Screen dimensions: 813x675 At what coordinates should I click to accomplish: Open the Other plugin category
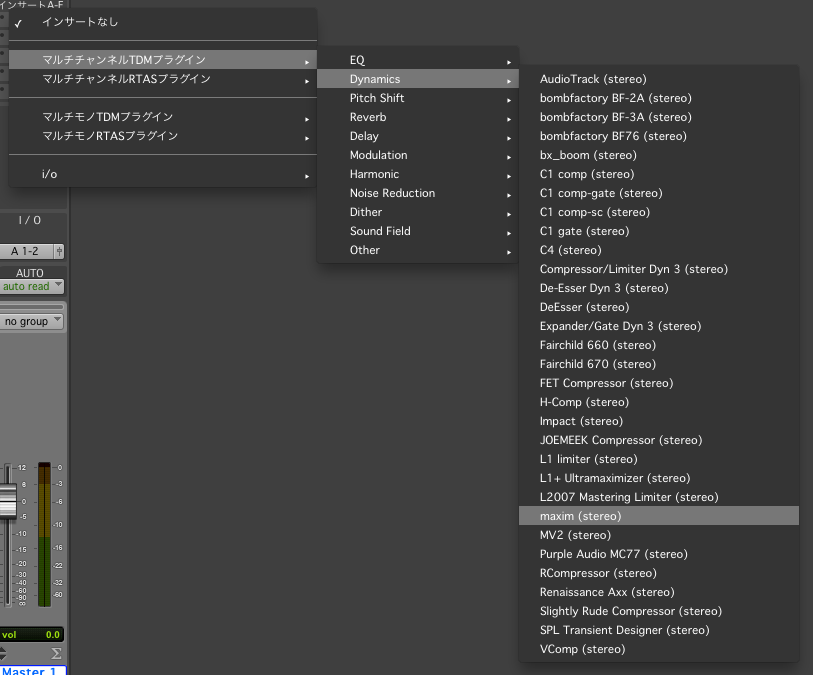(x=418, y=250)
